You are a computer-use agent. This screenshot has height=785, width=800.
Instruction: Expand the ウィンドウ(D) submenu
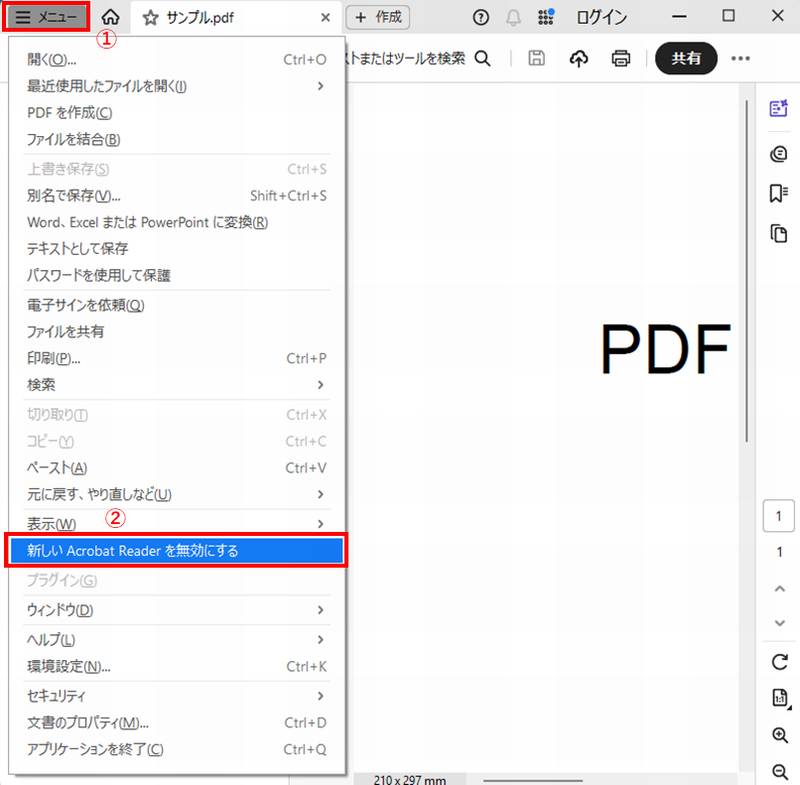pyautogui.click(x=177, y=610)
